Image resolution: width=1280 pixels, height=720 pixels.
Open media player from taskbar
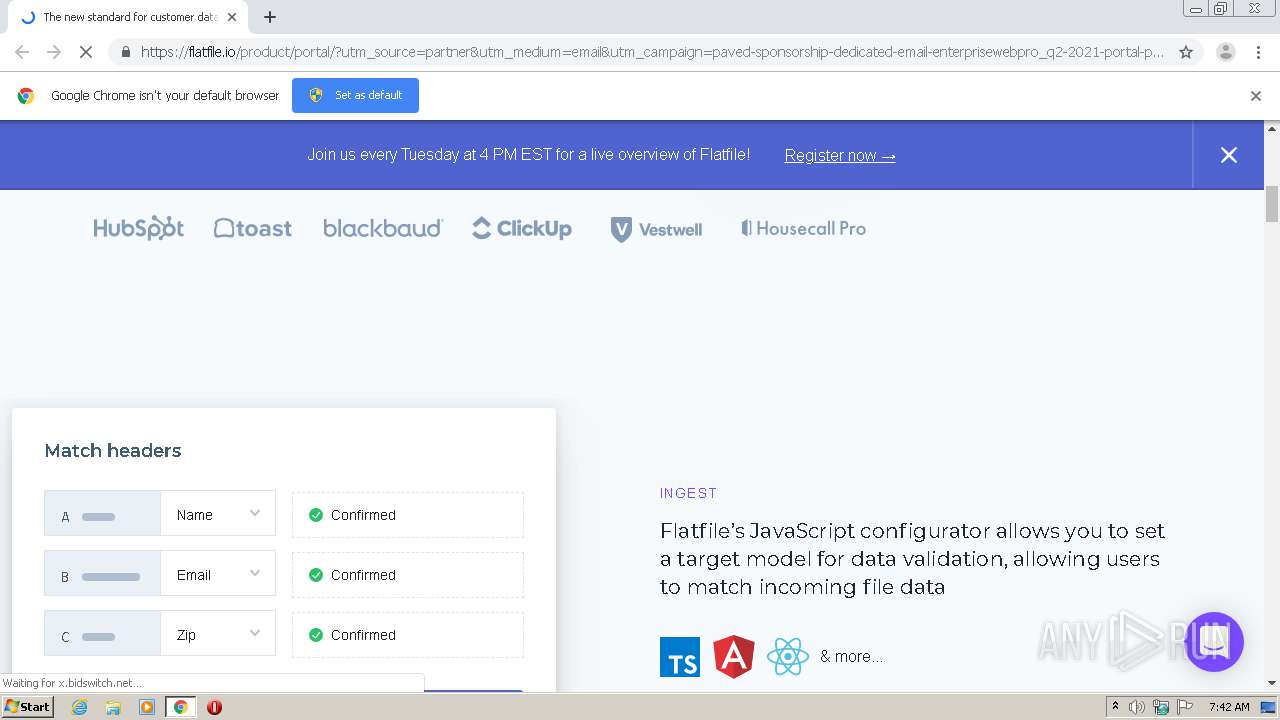147,707
